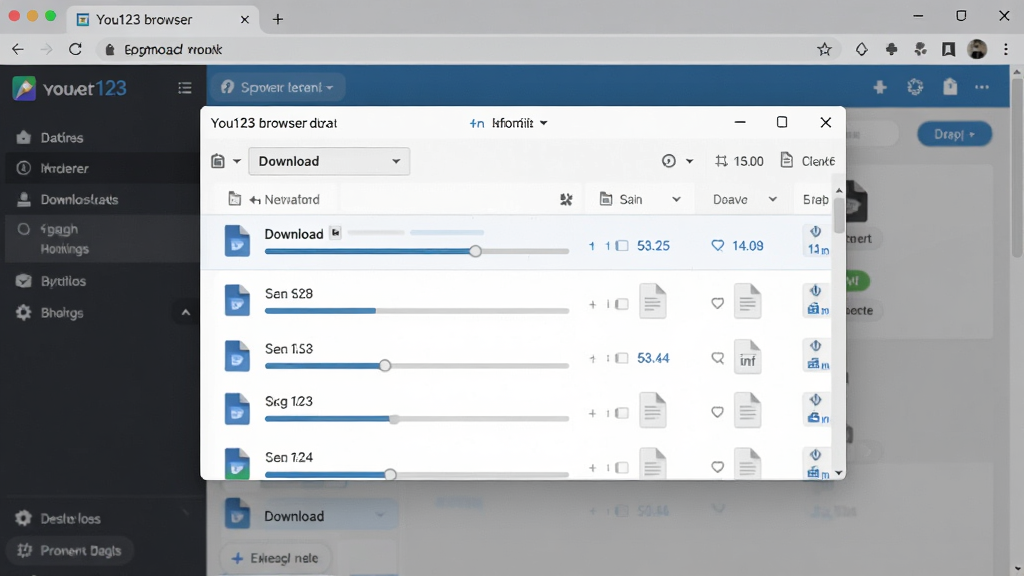This screenshot has height=576, width=1024.
Task: Adjust the Download row progress slider
Action: point(475,251)
